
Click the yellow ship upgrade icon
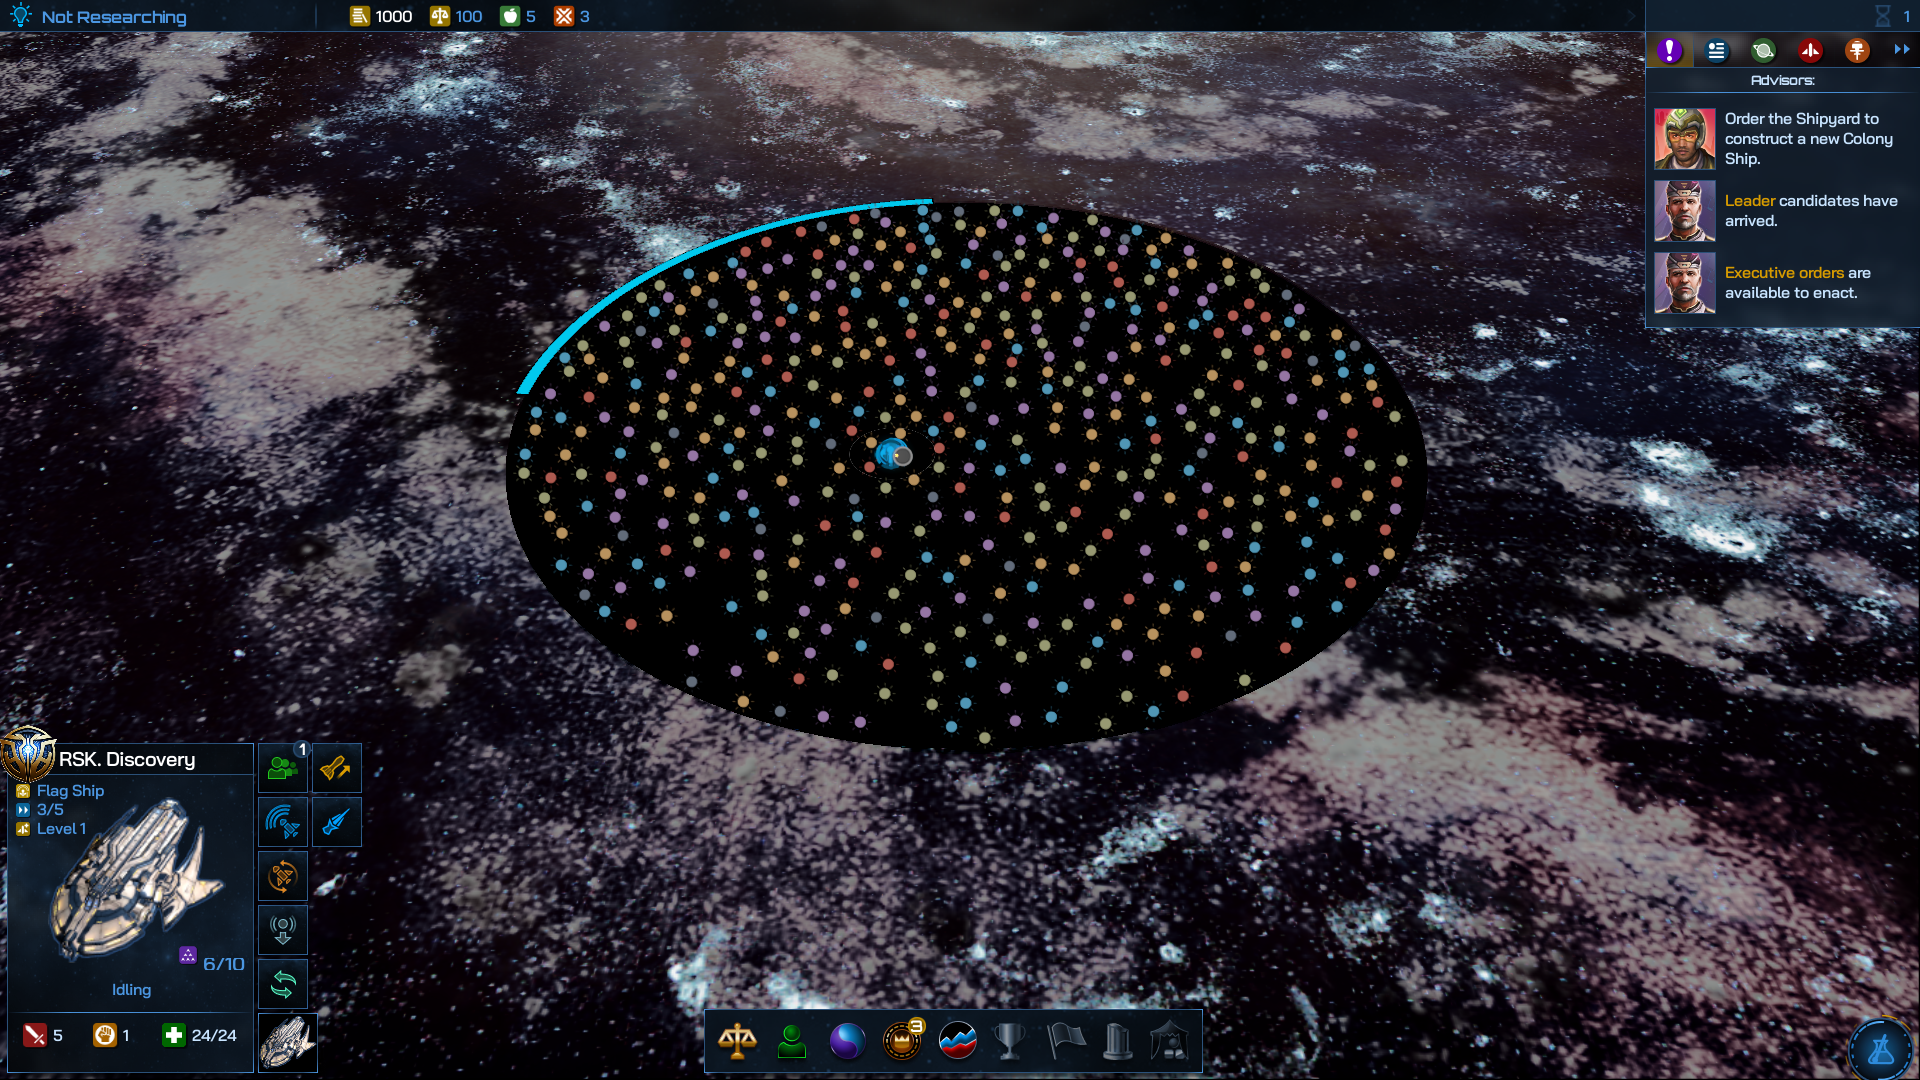pos(336,768)
